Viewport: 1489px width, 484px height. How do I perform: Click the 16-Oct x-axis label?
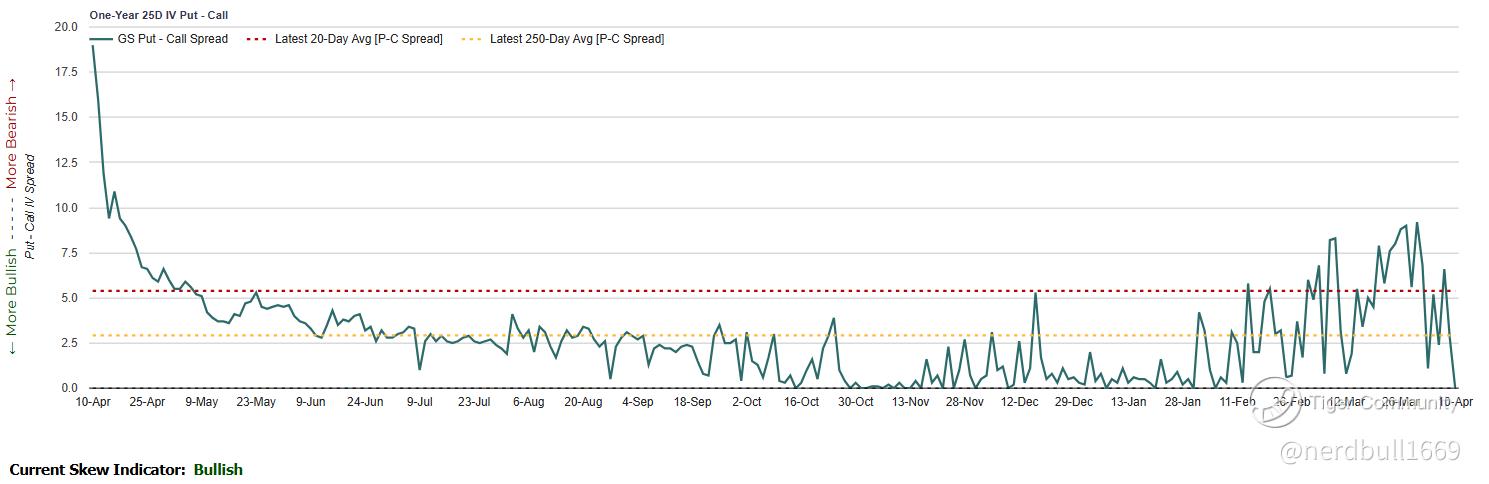(x=801, y=402)
